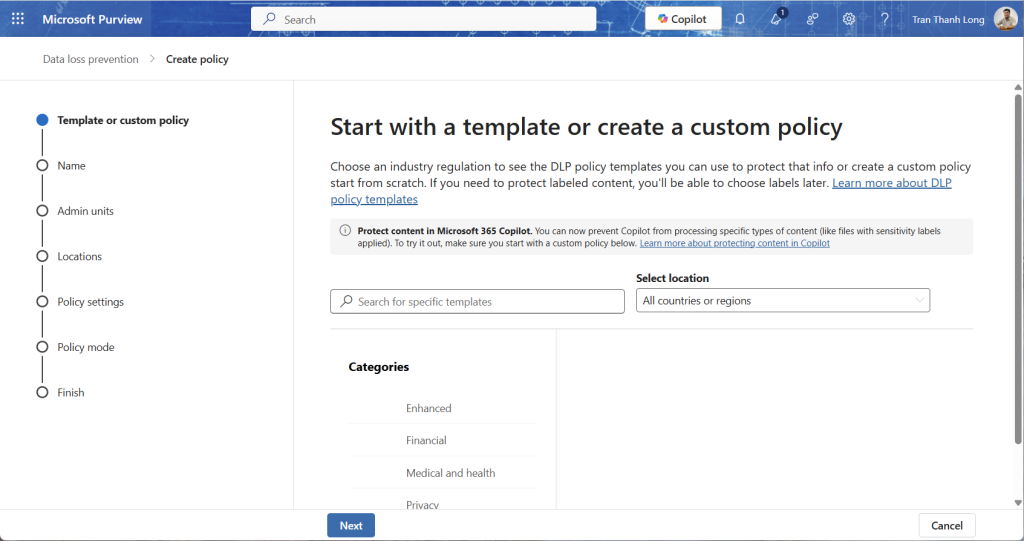Choose the Enhanced category
The height and width of the screenshot is (541, 1024).
coord(428,408)
